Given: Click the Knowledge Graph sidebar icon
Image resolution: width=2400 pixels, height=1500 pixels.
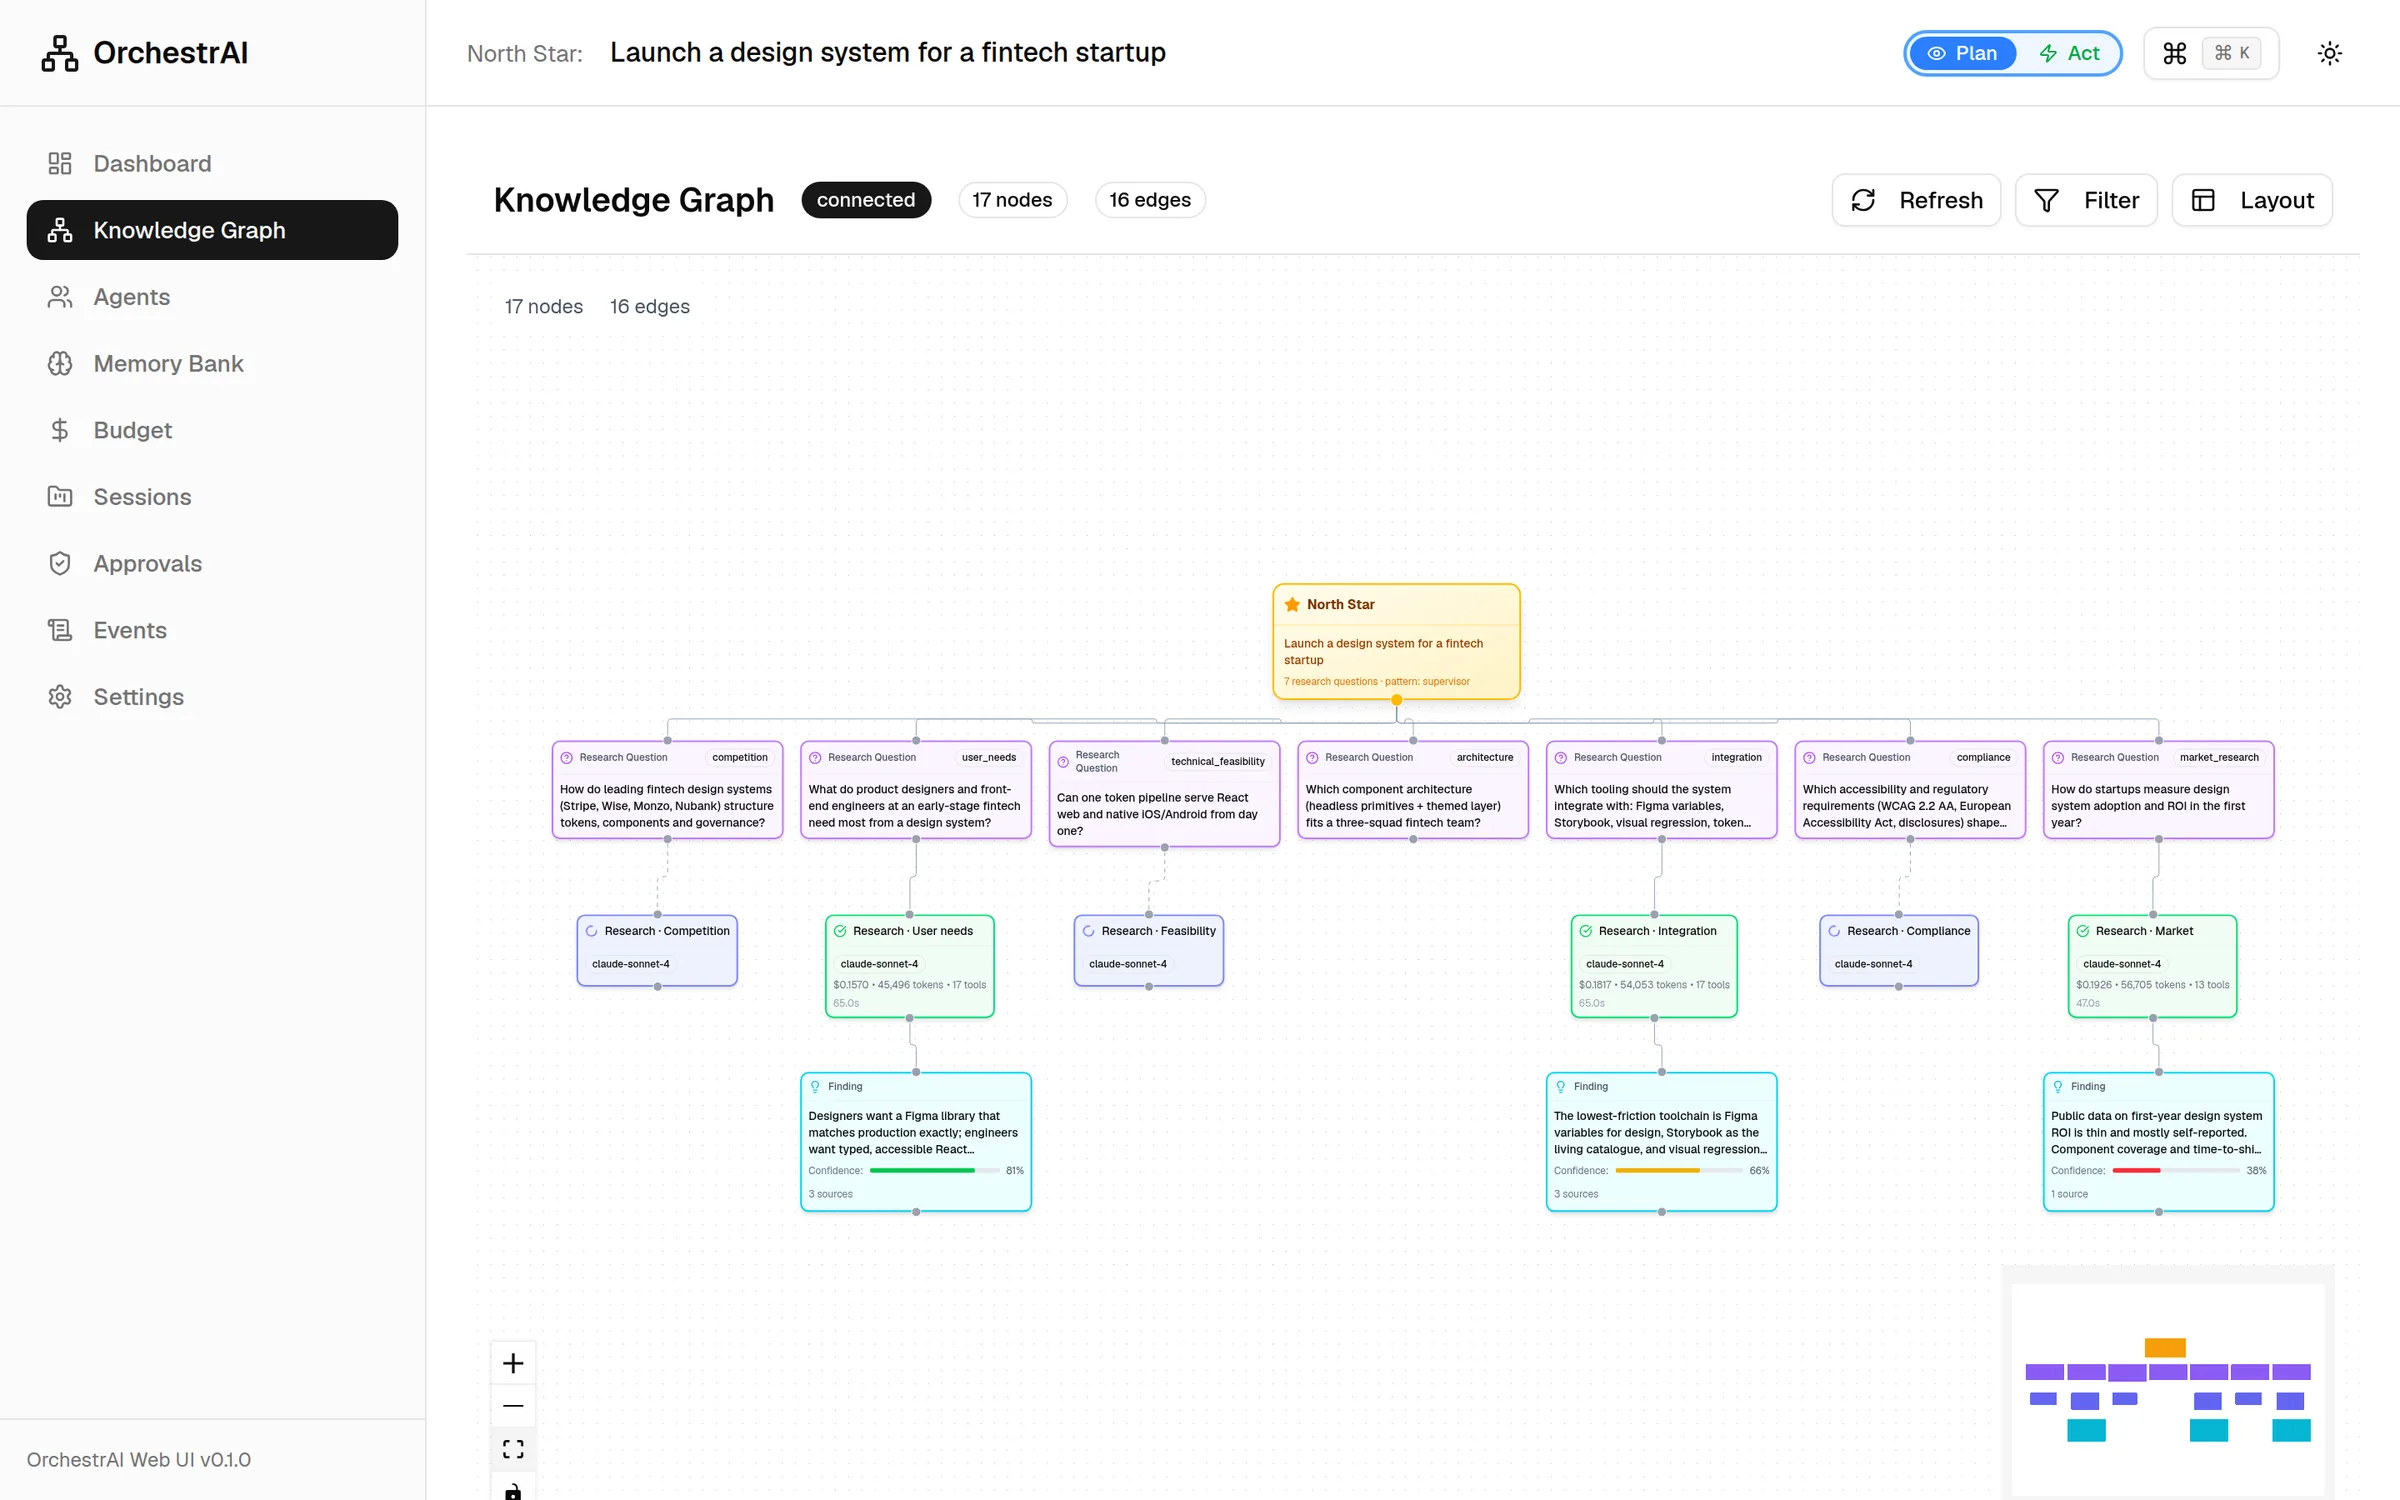Looking at the screenshot, I should 60,230.
